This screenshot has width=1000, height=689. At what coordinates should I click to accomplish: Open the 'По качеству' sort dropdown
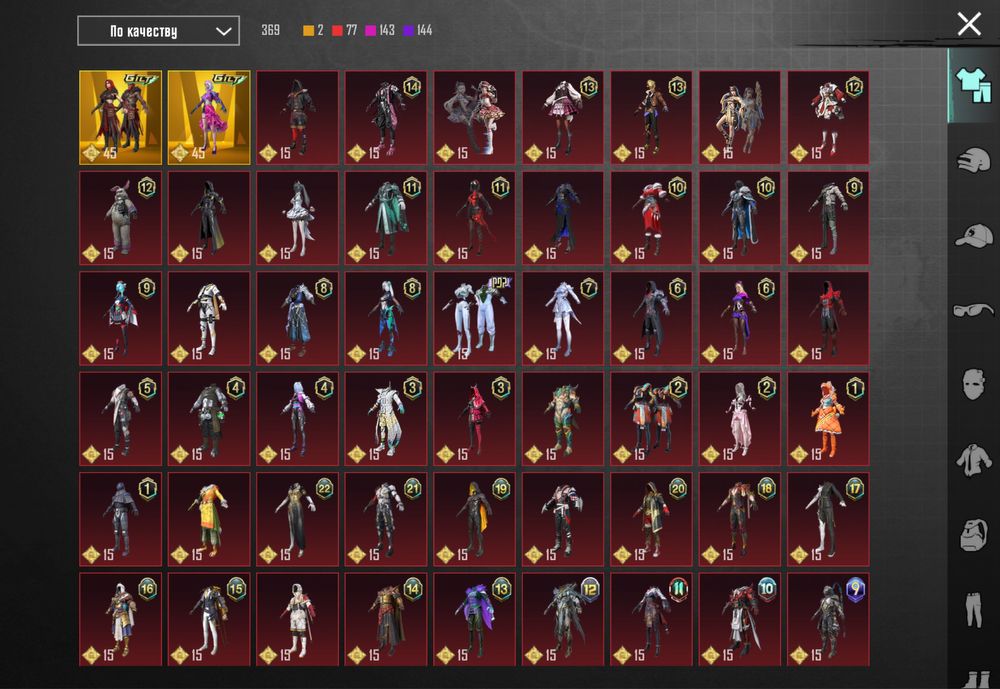point(158,31)
